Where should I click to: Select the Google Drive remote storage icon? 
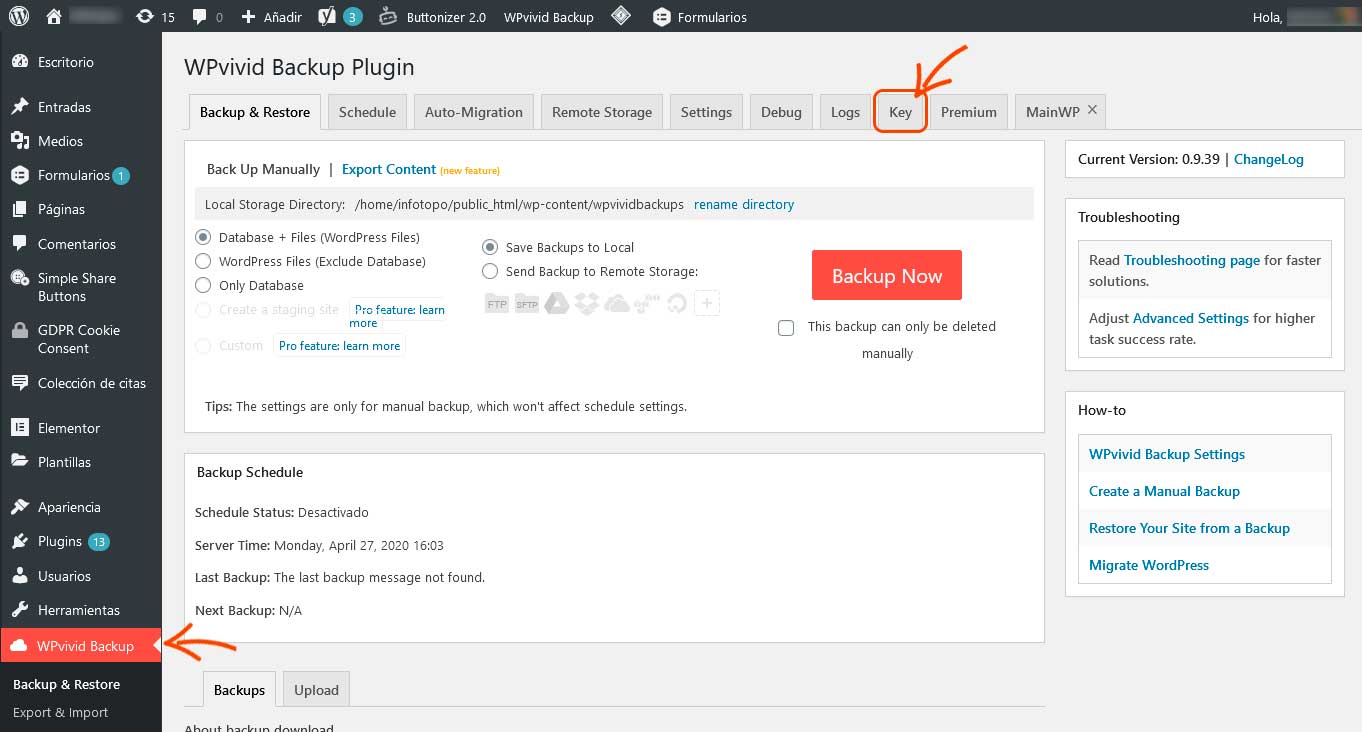[557, 303]
